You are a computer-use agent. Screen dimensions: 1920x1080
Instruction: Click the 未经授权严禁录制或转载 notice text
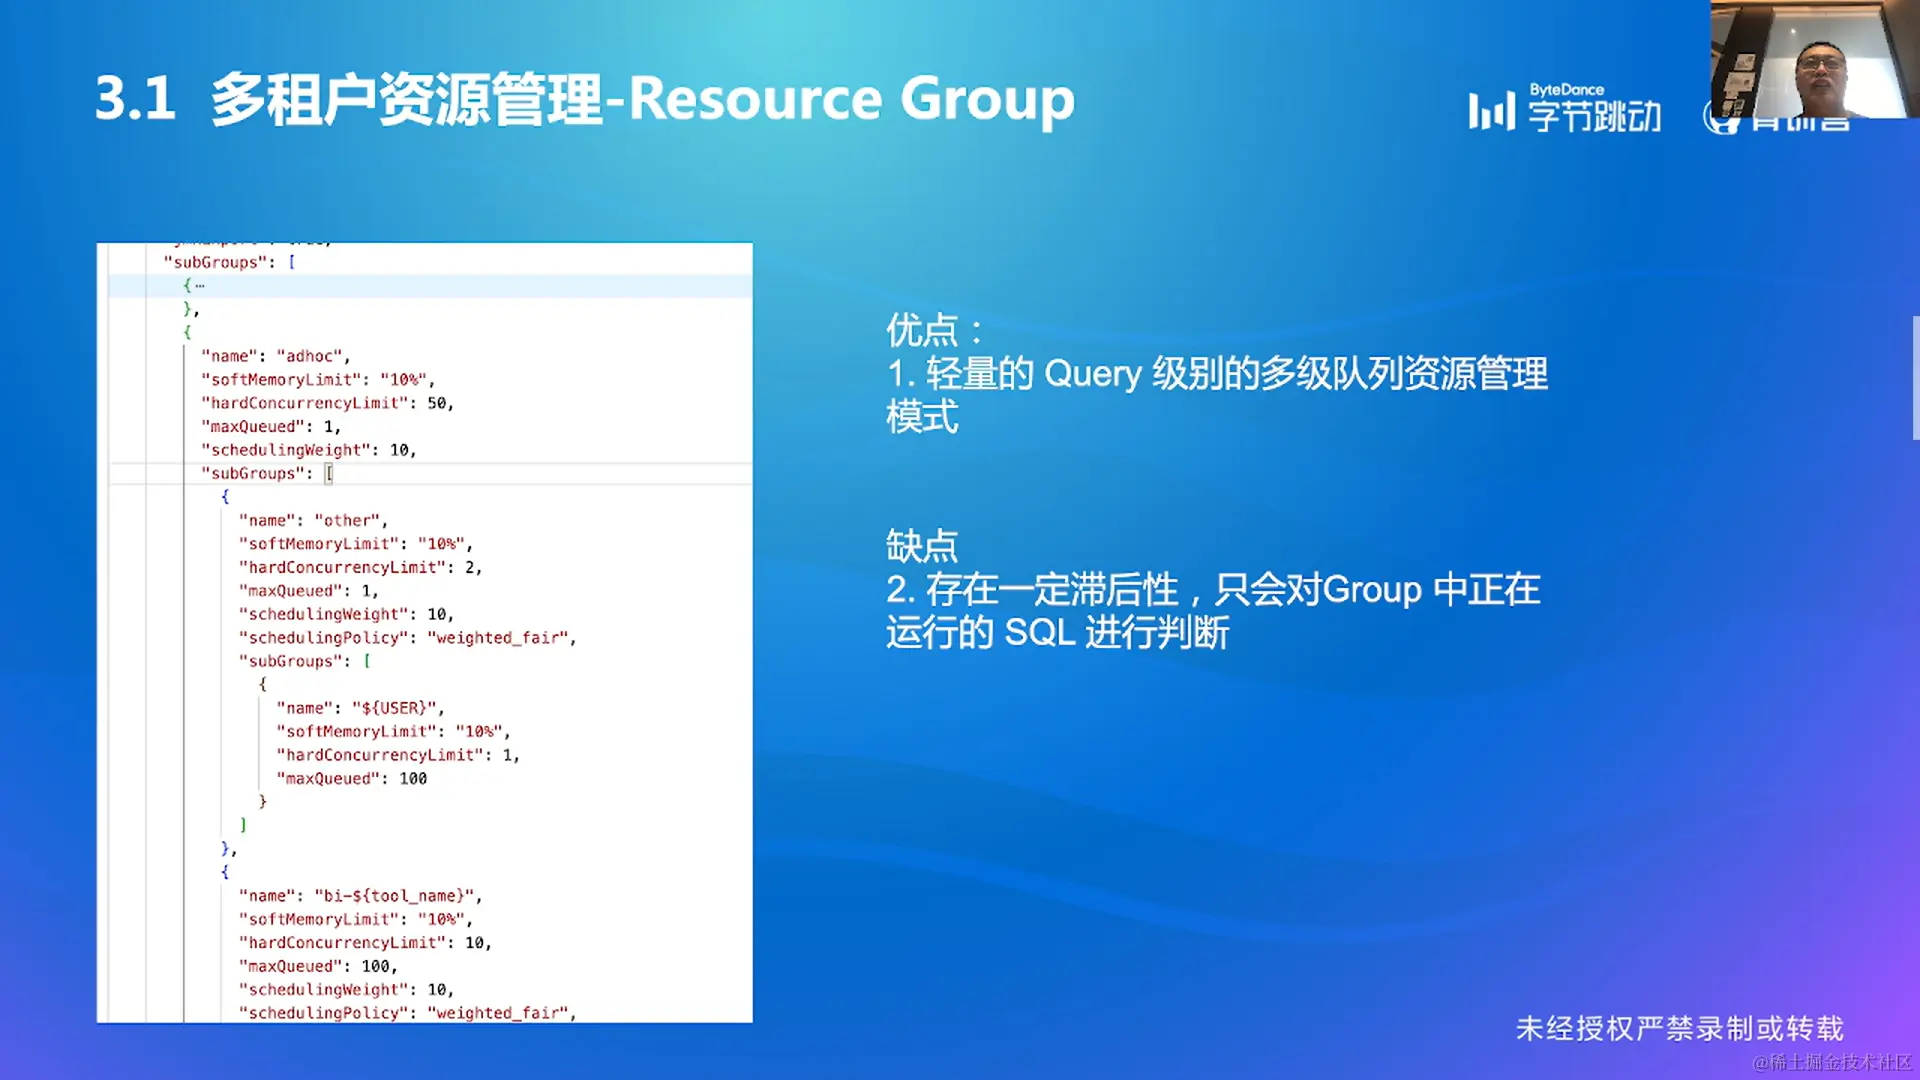click(1679, 1028)
